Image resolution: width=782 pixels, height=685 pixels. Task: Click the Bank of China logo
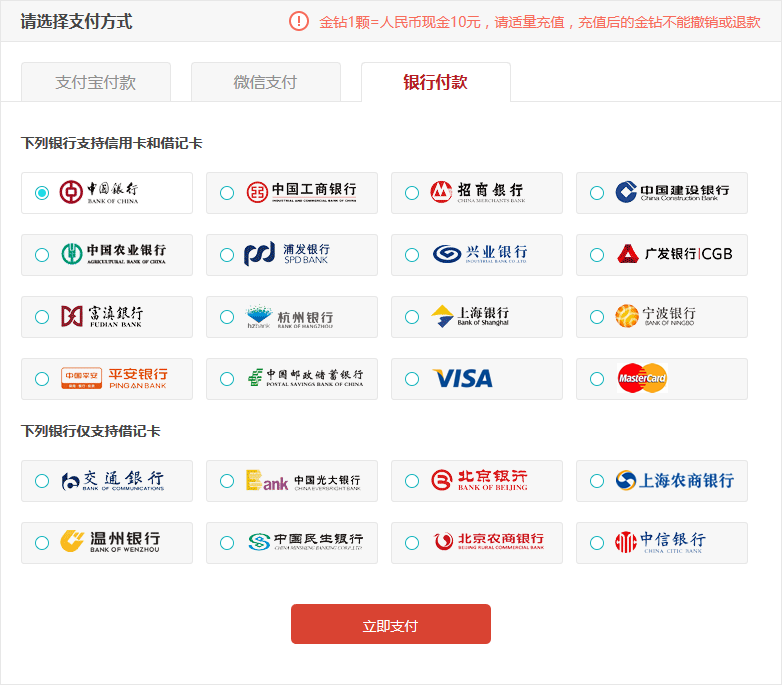click(99, 192)
